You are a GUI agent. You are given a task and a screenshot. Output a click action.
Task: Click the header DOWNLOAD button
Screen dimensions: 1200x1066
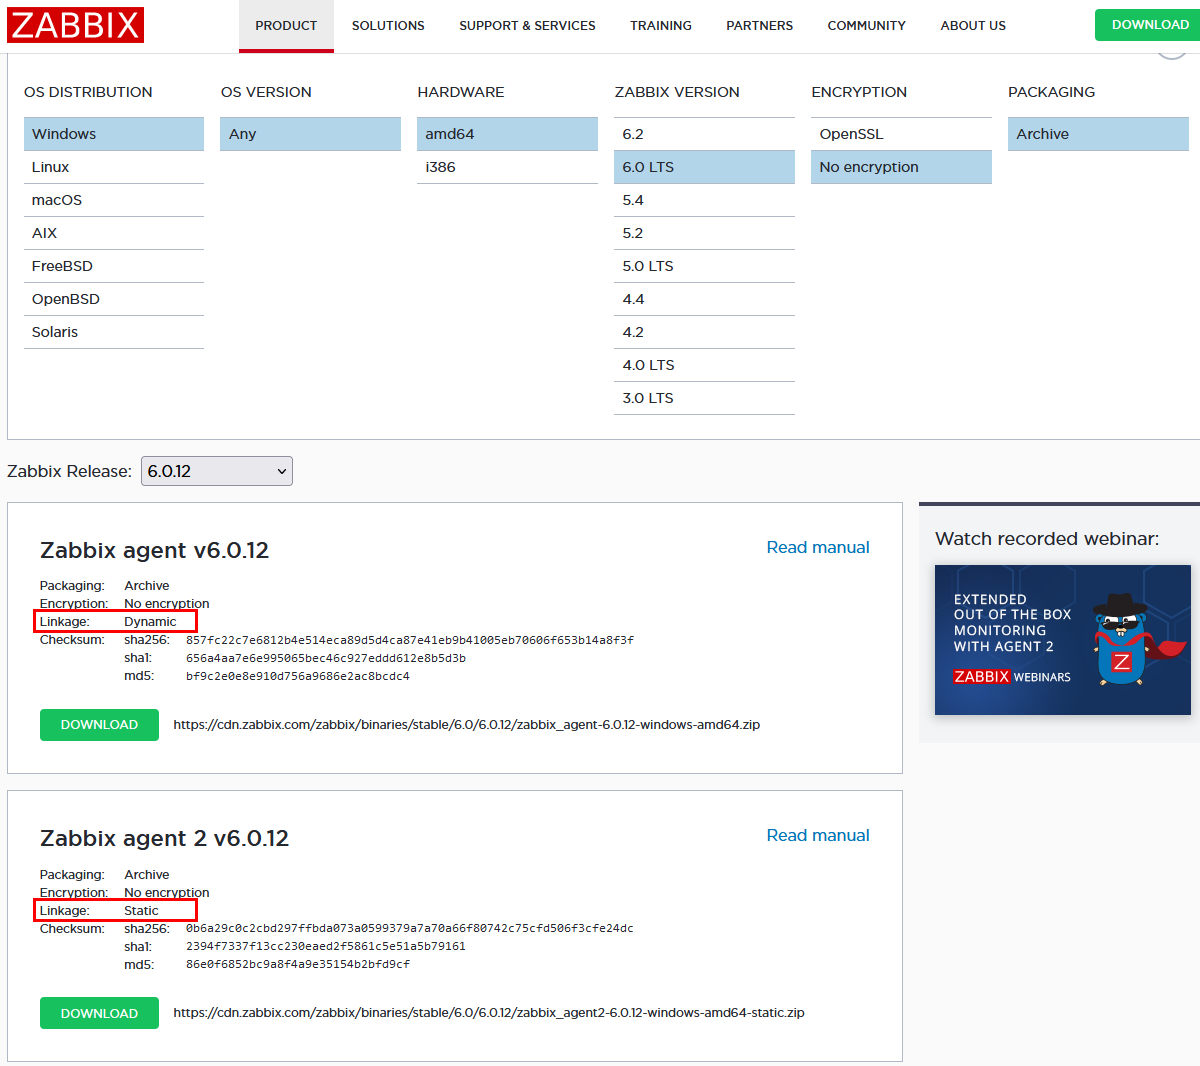point(1147,24)
